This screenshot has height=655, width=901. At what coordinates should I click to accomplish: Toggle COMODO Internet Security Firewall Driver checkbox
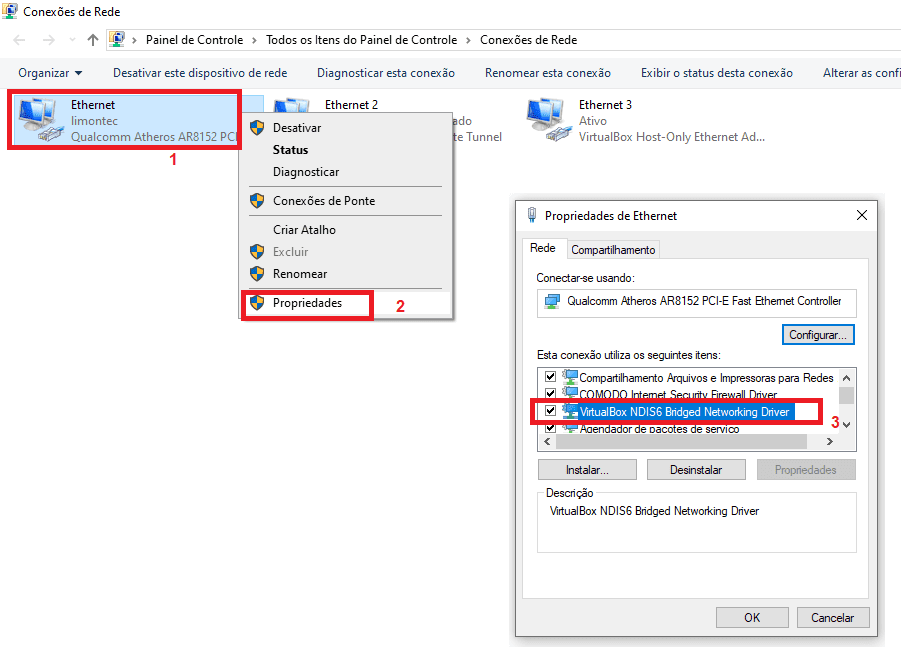(x=550, y=394)
